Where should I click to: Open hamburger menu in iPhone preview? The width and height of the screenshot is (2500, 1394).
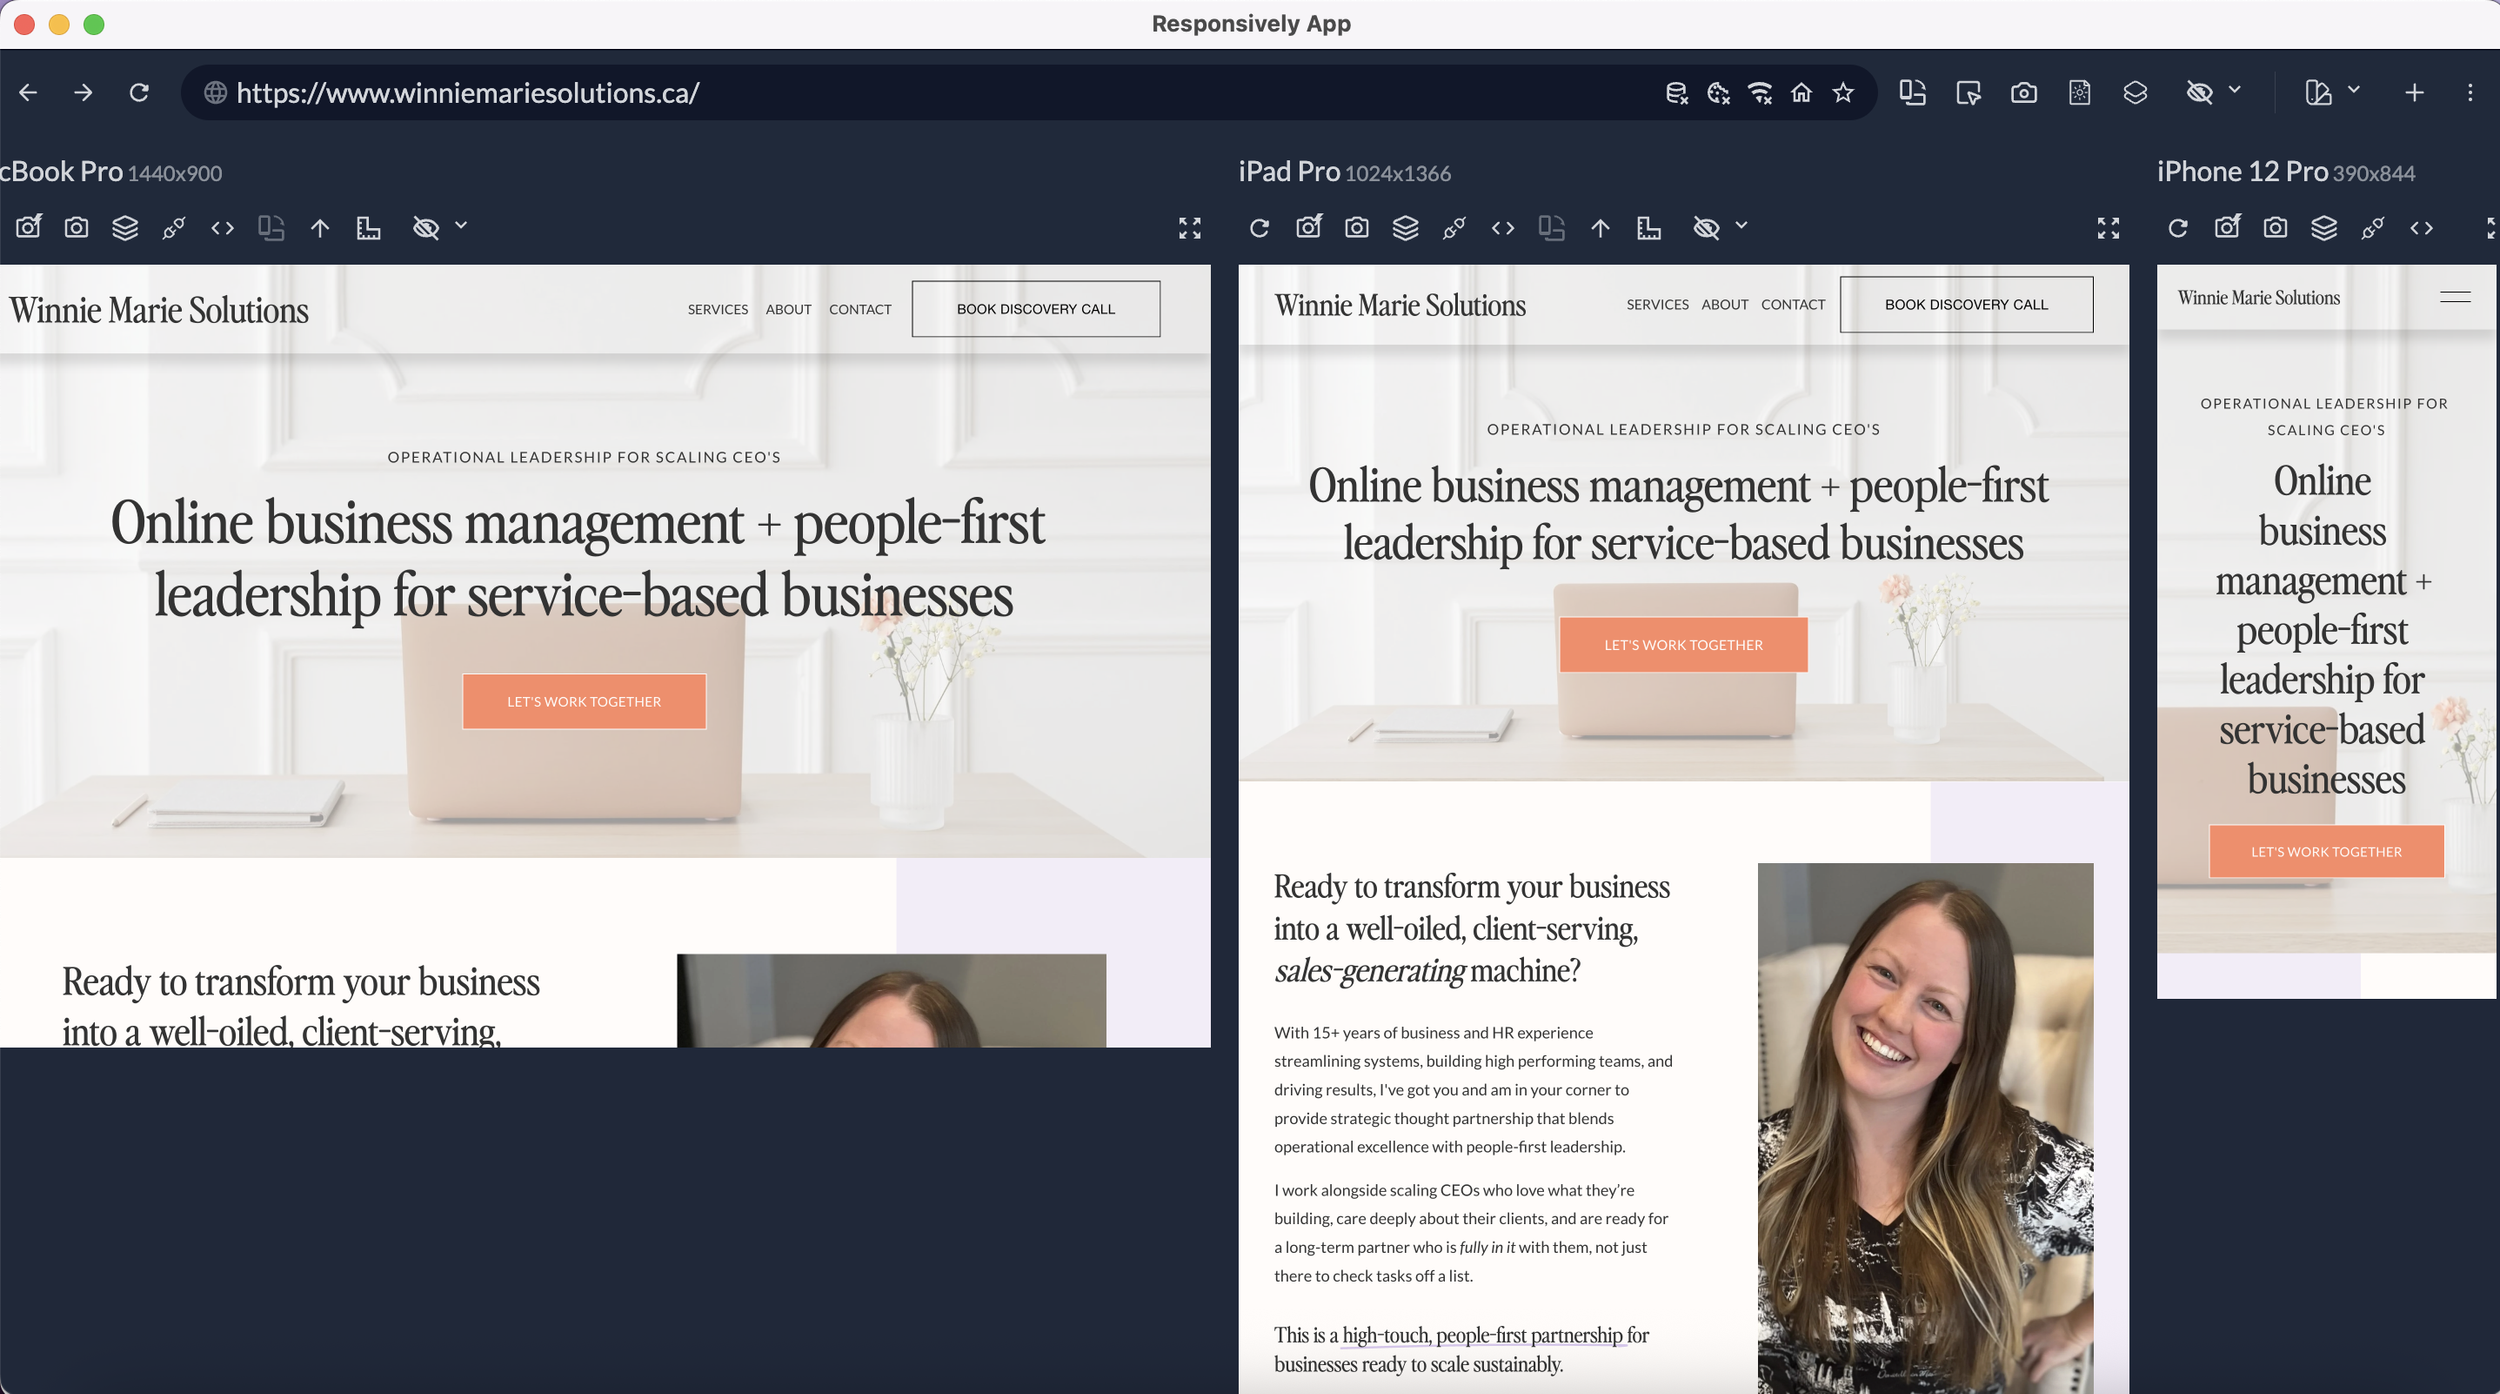pos(2455,297)
